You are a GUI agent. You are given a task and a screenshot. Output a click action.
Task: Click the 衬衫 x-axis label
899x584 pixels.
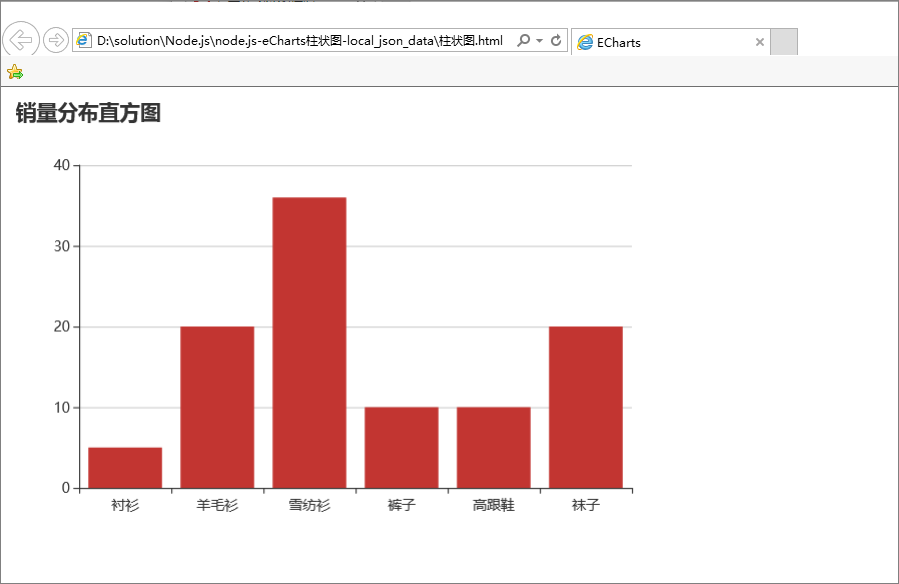pos(125,505)
